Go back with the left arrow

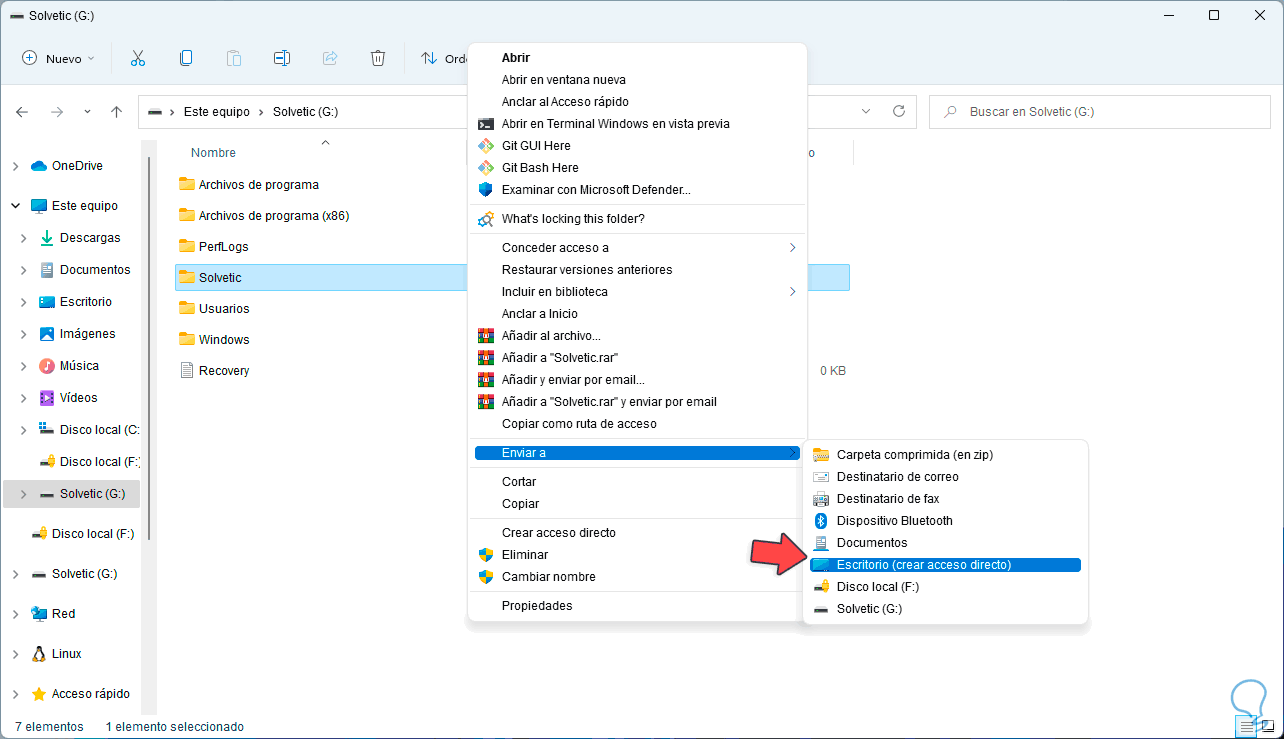click(x=22, y=112)
